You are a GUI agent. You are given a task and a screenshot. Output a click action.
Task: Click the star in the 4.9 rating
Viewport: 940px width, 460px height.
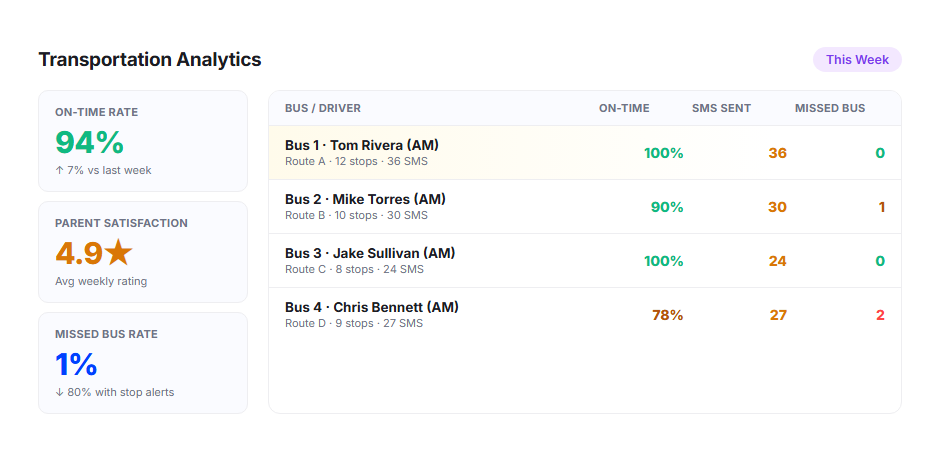[118, 252]
